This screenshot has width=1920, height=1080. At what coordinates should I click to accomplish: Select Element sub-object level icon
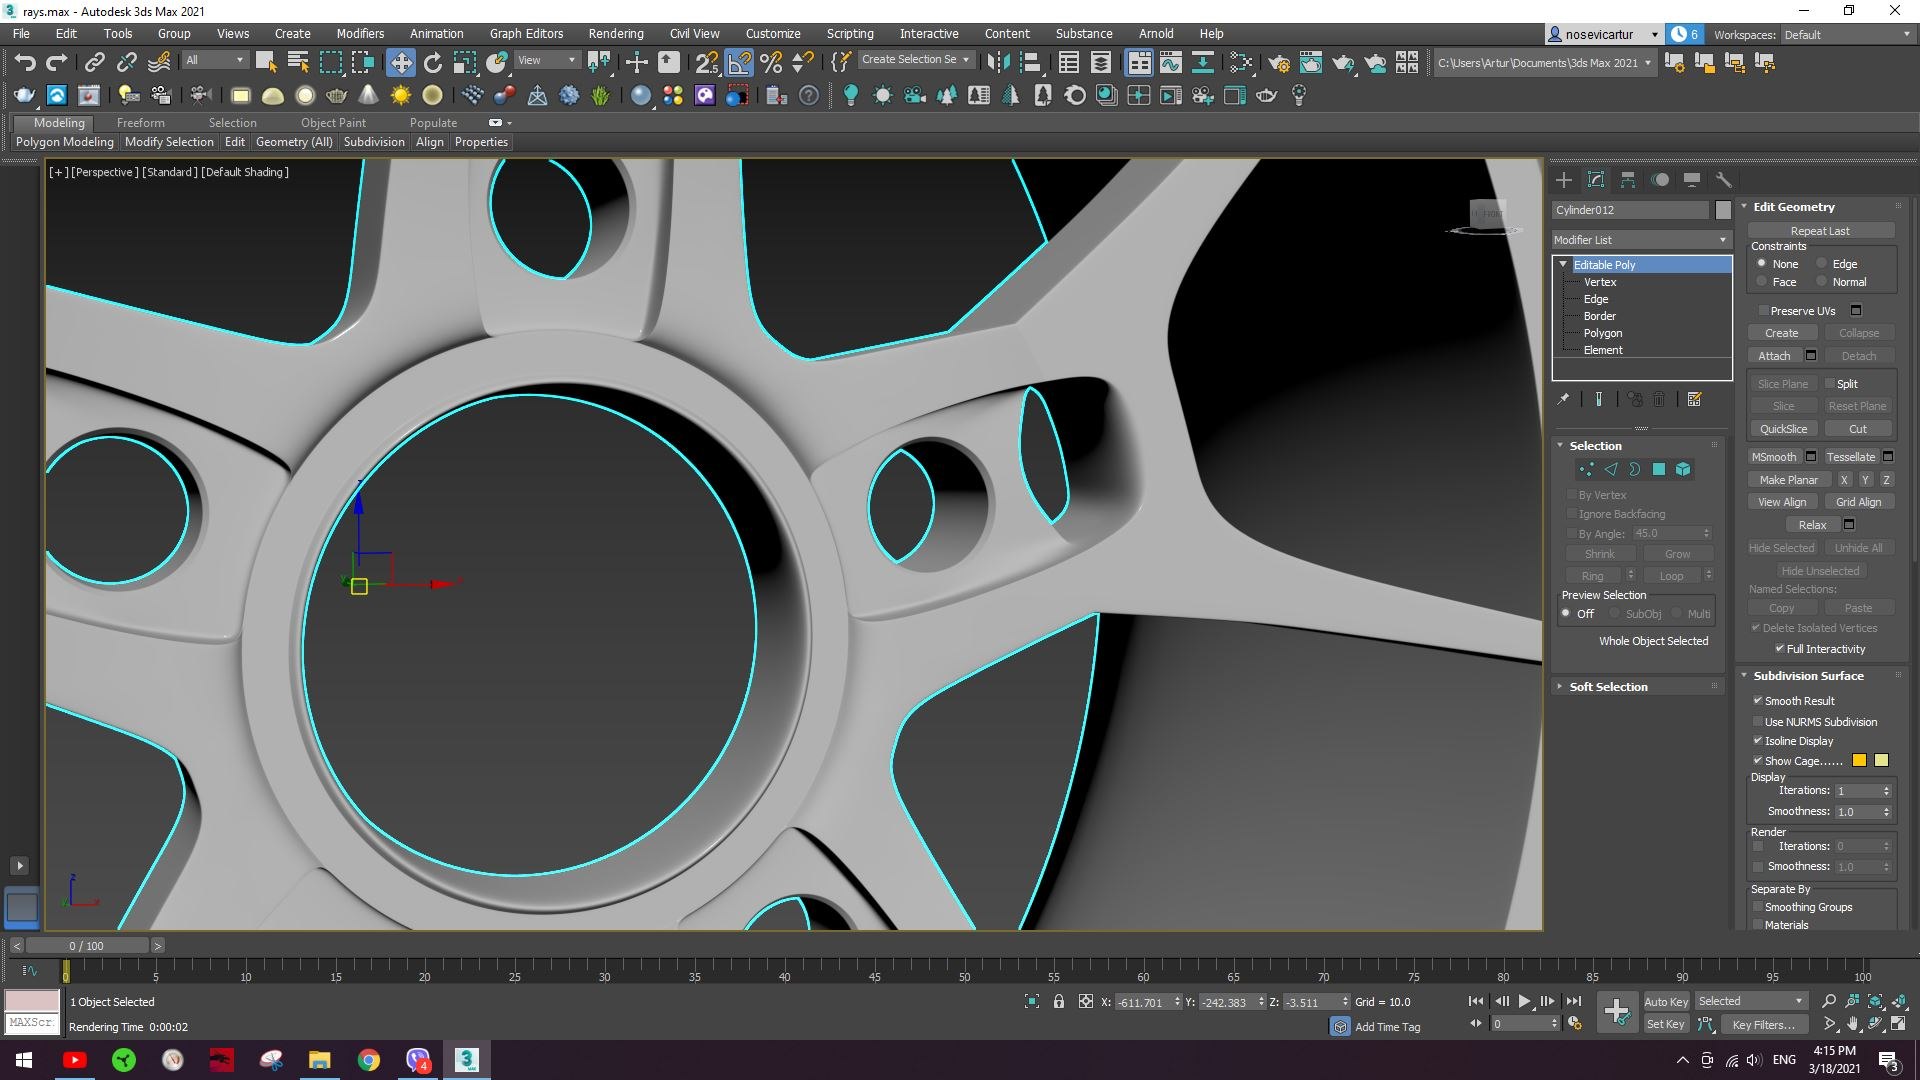pyautogui.click(x=1683, y=469)
